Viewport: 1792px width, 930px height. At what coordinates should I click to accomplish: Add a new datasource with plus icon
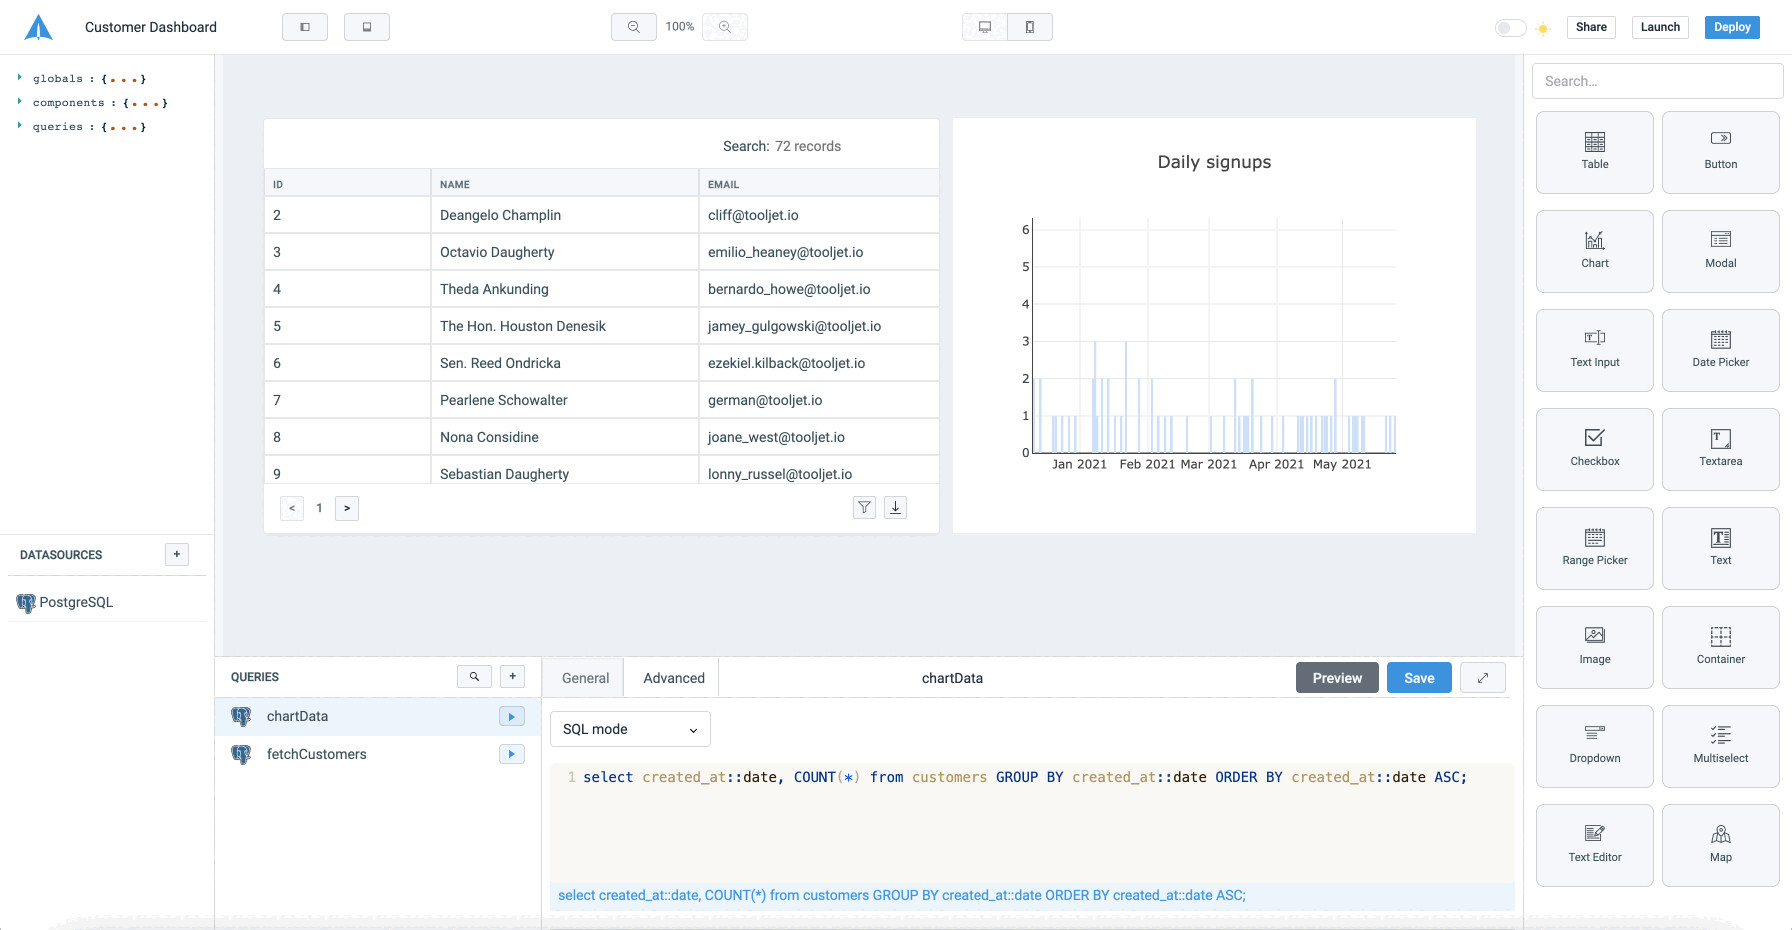coord(177,554)
